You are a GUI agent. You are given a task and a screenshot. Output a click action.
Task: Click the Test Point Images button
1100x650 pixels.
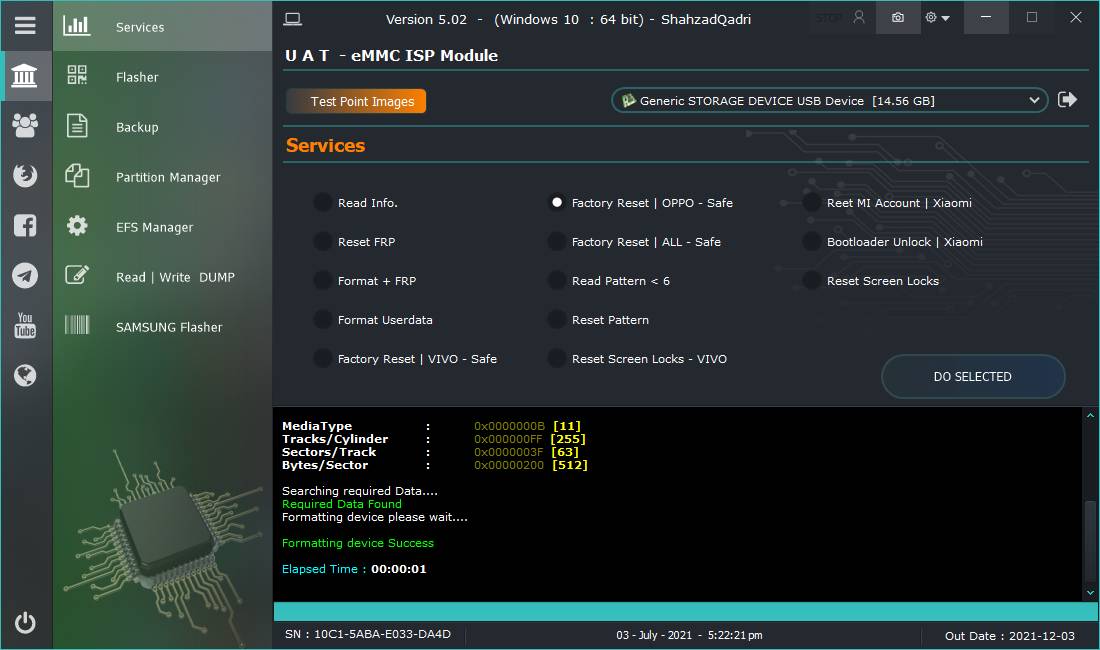coord(356,101)
